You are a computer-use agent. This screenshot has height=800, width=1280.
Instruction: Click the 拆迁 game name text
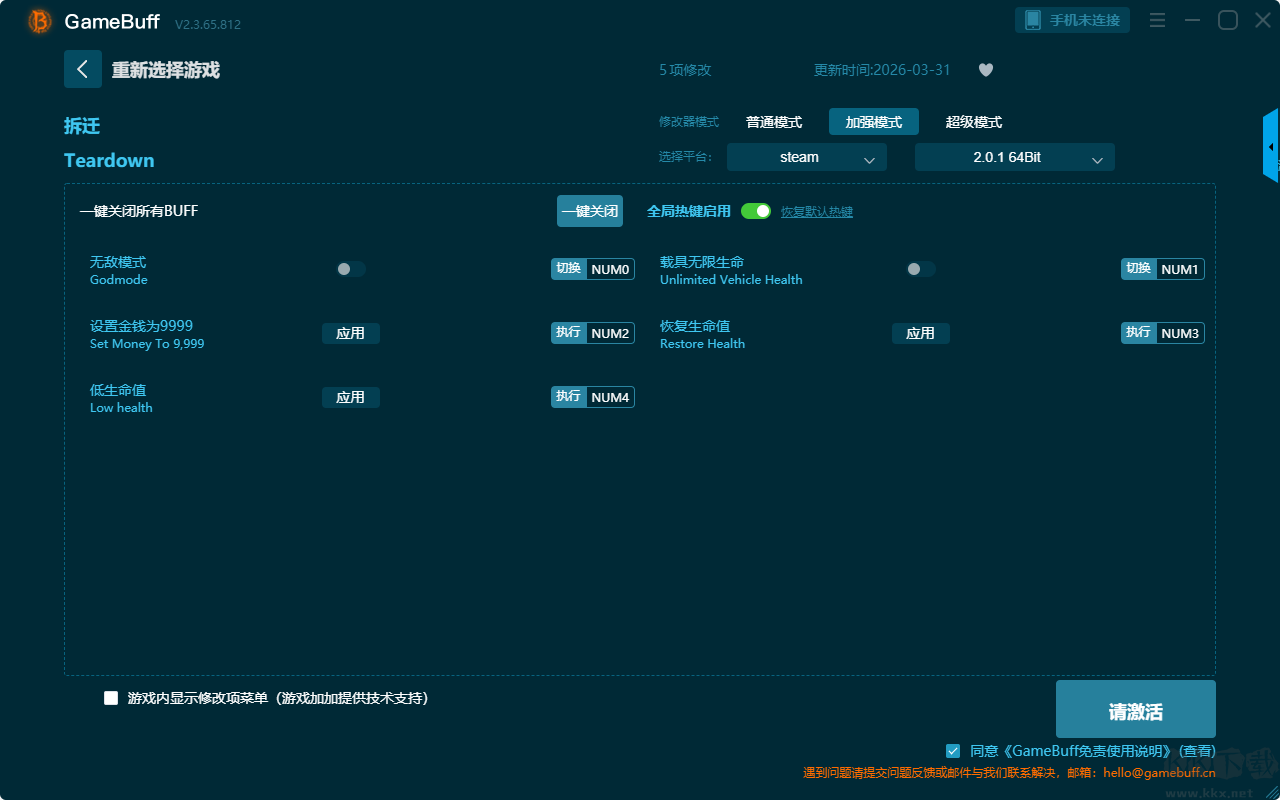coord(82,126)
